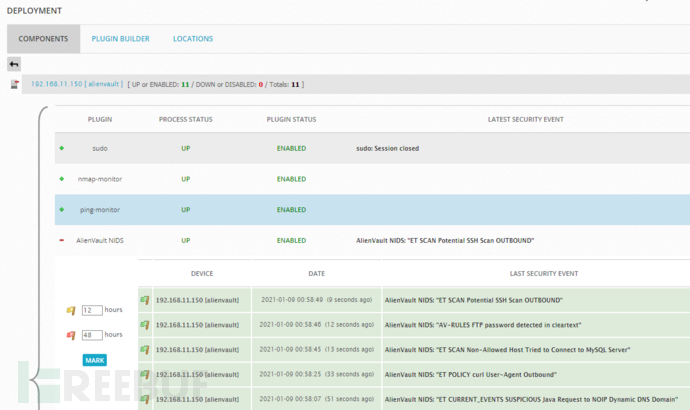Click the AlienVault NIDS latest security event text

445,241
